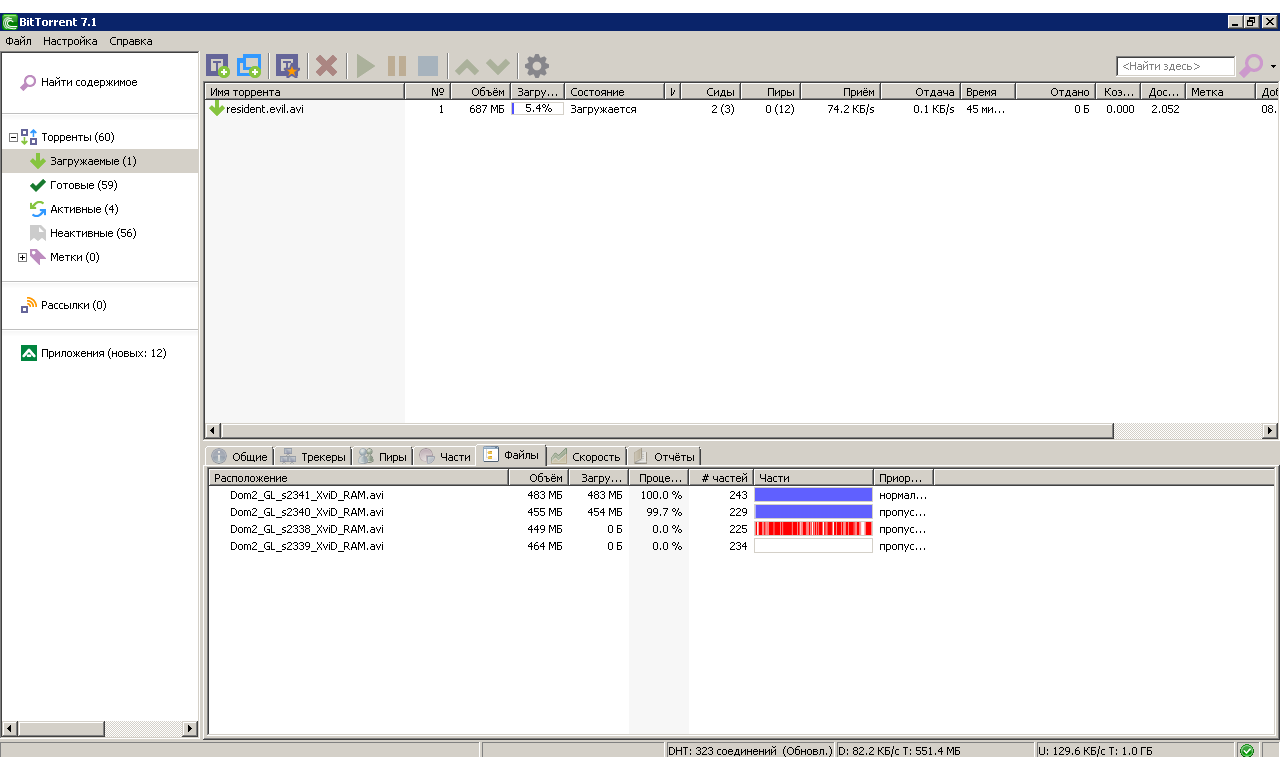Sort files by 'Расположение' column header
Image resolution: width=1280 pixels, height=757 pixels.
click(359, 478)
